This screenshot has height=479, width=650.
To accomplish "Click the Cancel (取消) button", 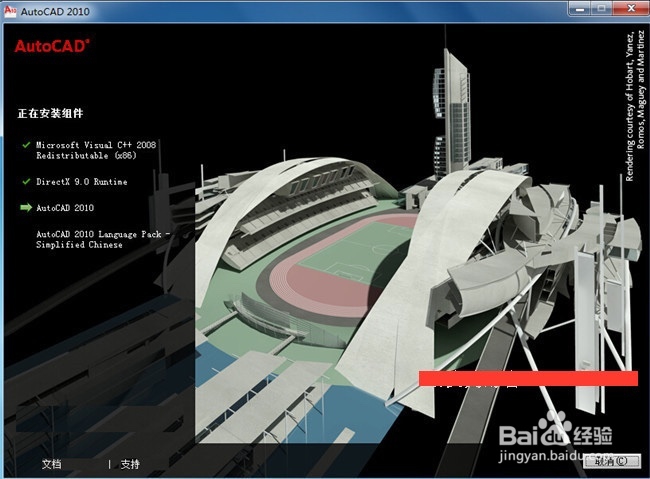I will (x=612, y=461).
